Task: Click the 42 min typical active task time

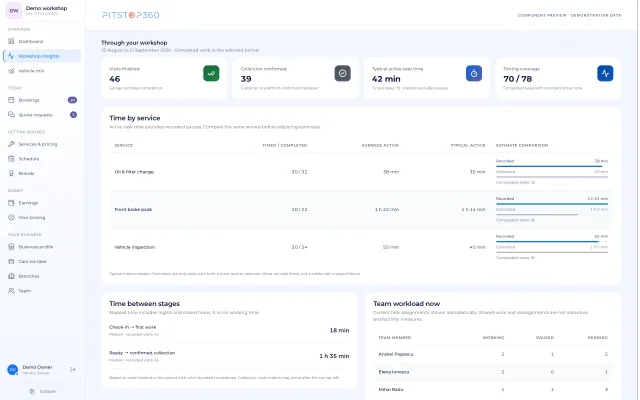Action: [x=386, y=79]
